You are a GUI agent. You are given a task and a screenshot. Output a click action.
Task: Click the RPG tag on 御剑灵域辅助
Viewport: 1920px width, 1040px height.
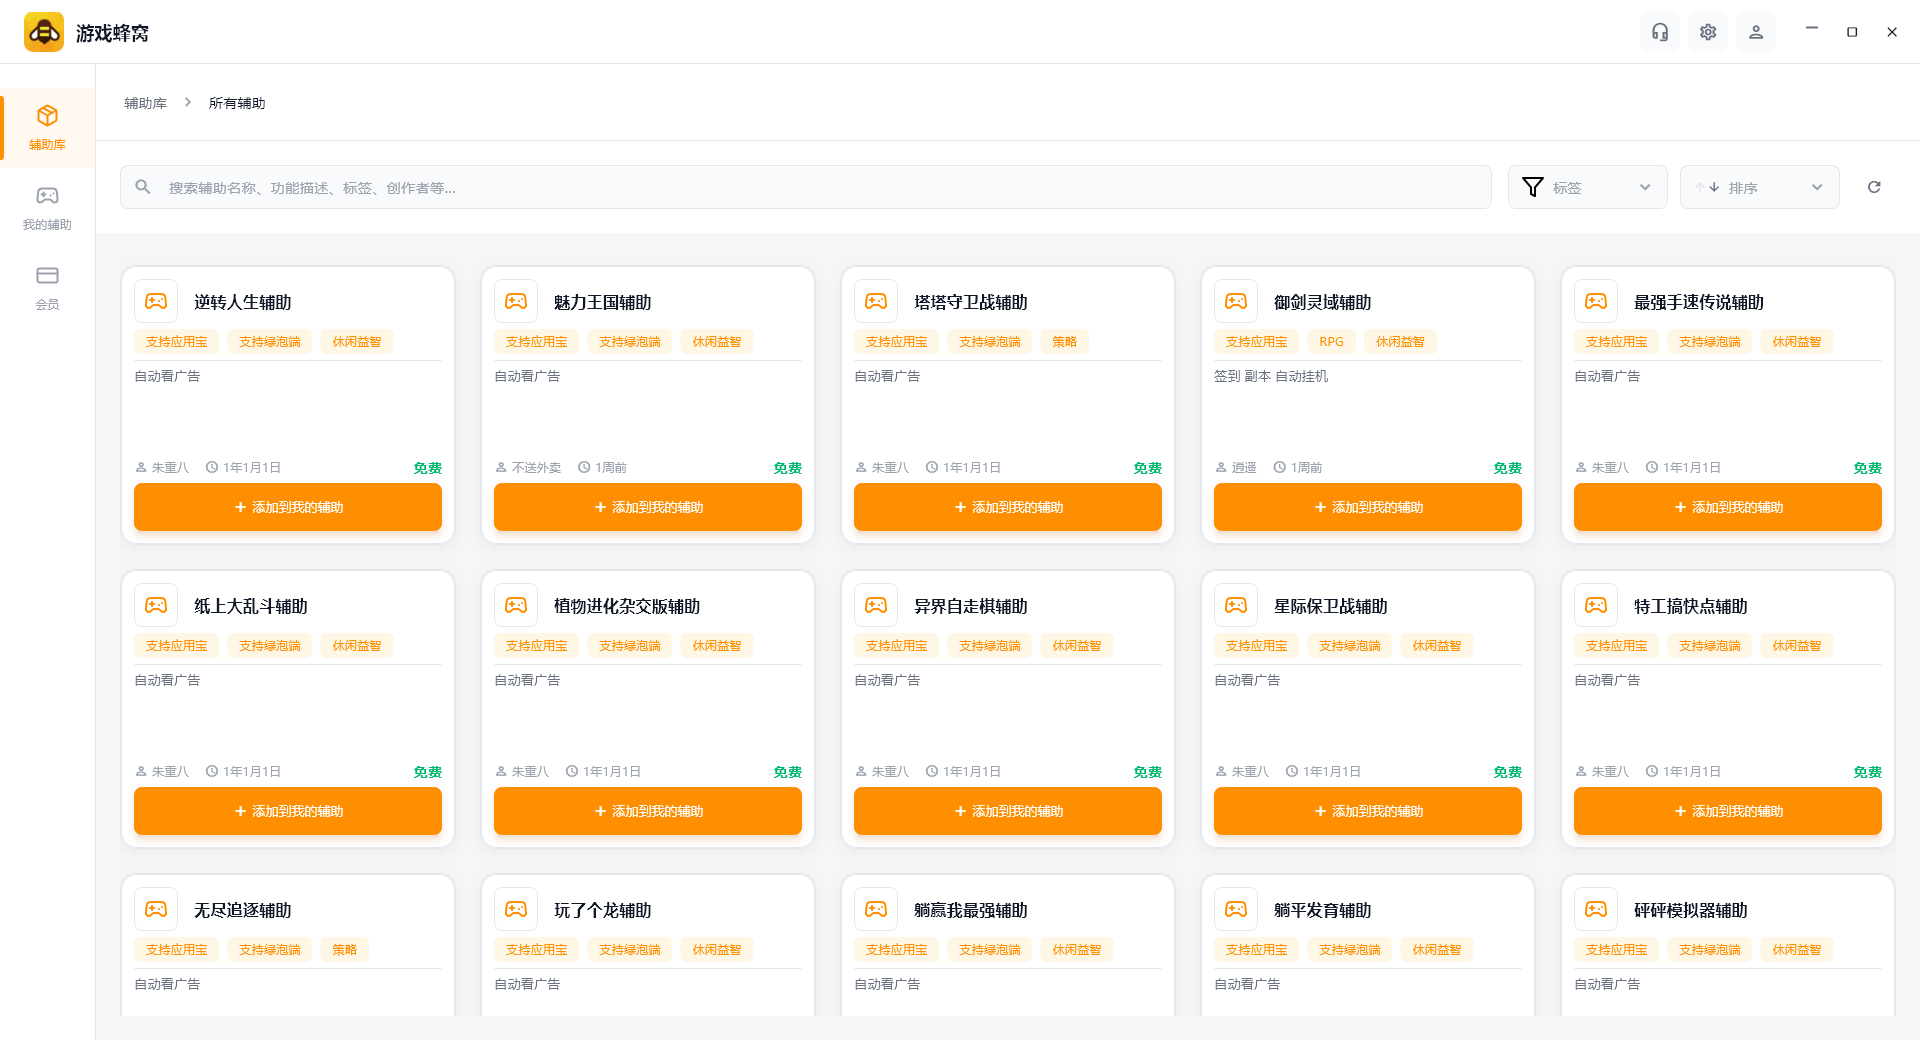click(1331, 342)
